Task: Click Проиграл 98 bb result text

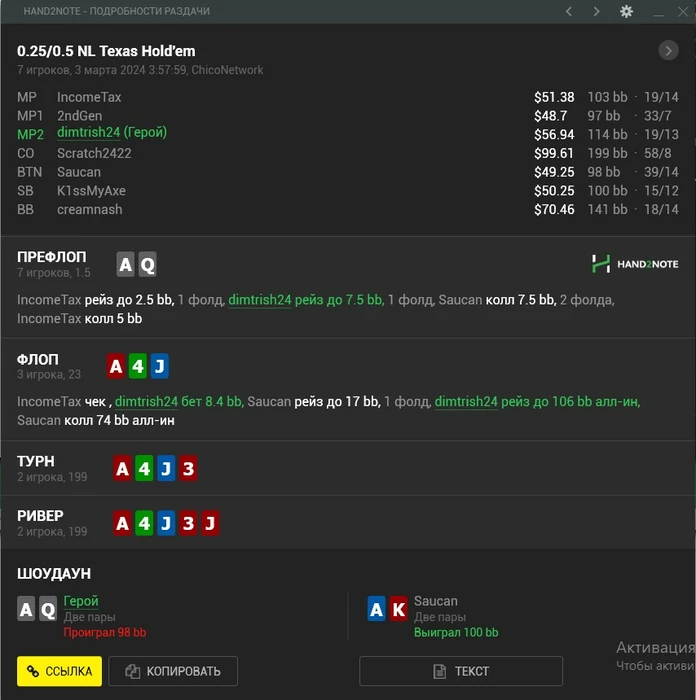Action: [x=105, y=632]
